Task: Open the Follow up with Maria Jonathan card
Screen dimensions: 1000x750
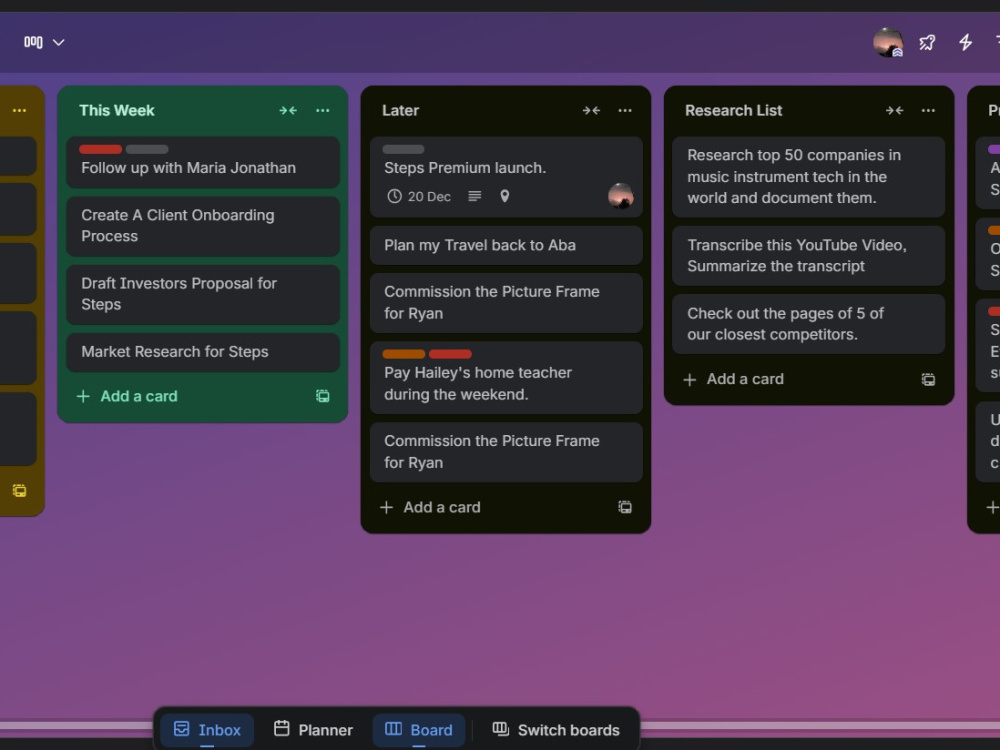Action: pyautogui.click(x=203, y=162)
